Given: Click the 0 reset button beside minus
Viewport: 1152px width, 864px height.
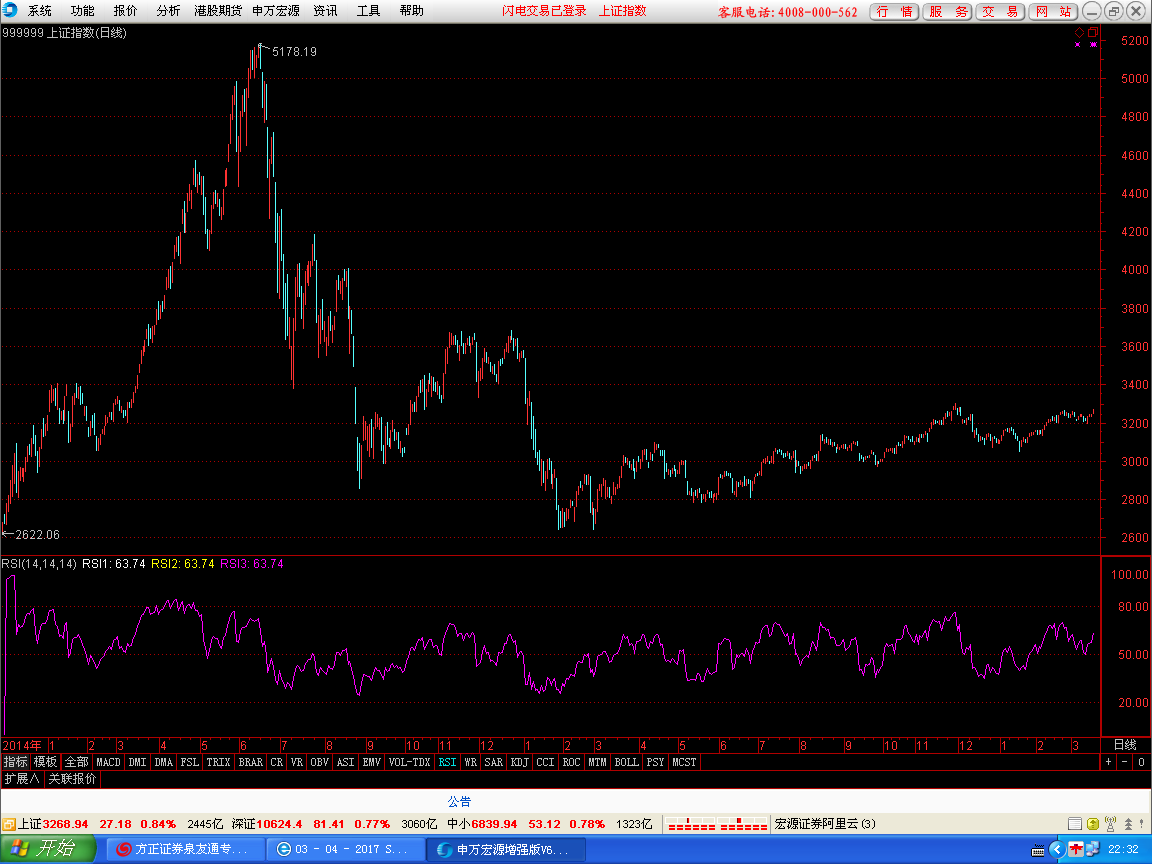Looking at the screenshot, I should (1141, 762).
